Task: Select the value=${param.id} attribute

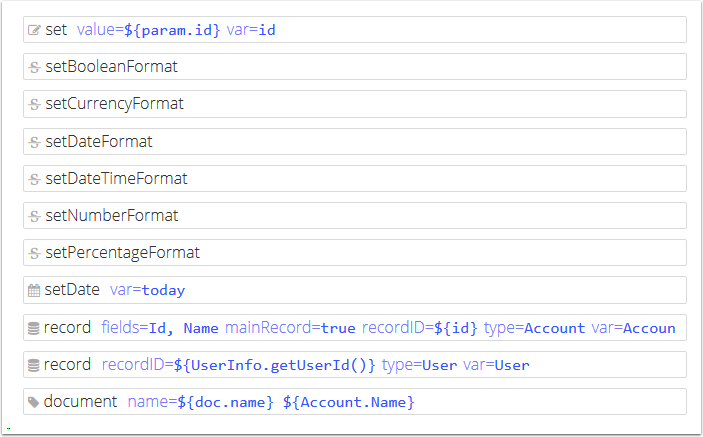Action: coord(148,30)
